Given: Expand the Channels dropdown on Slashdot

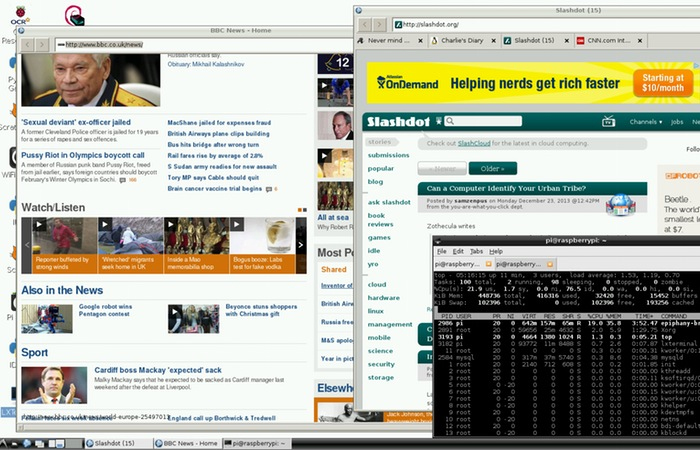Looking at the screenshot, I should pos(646,122).
